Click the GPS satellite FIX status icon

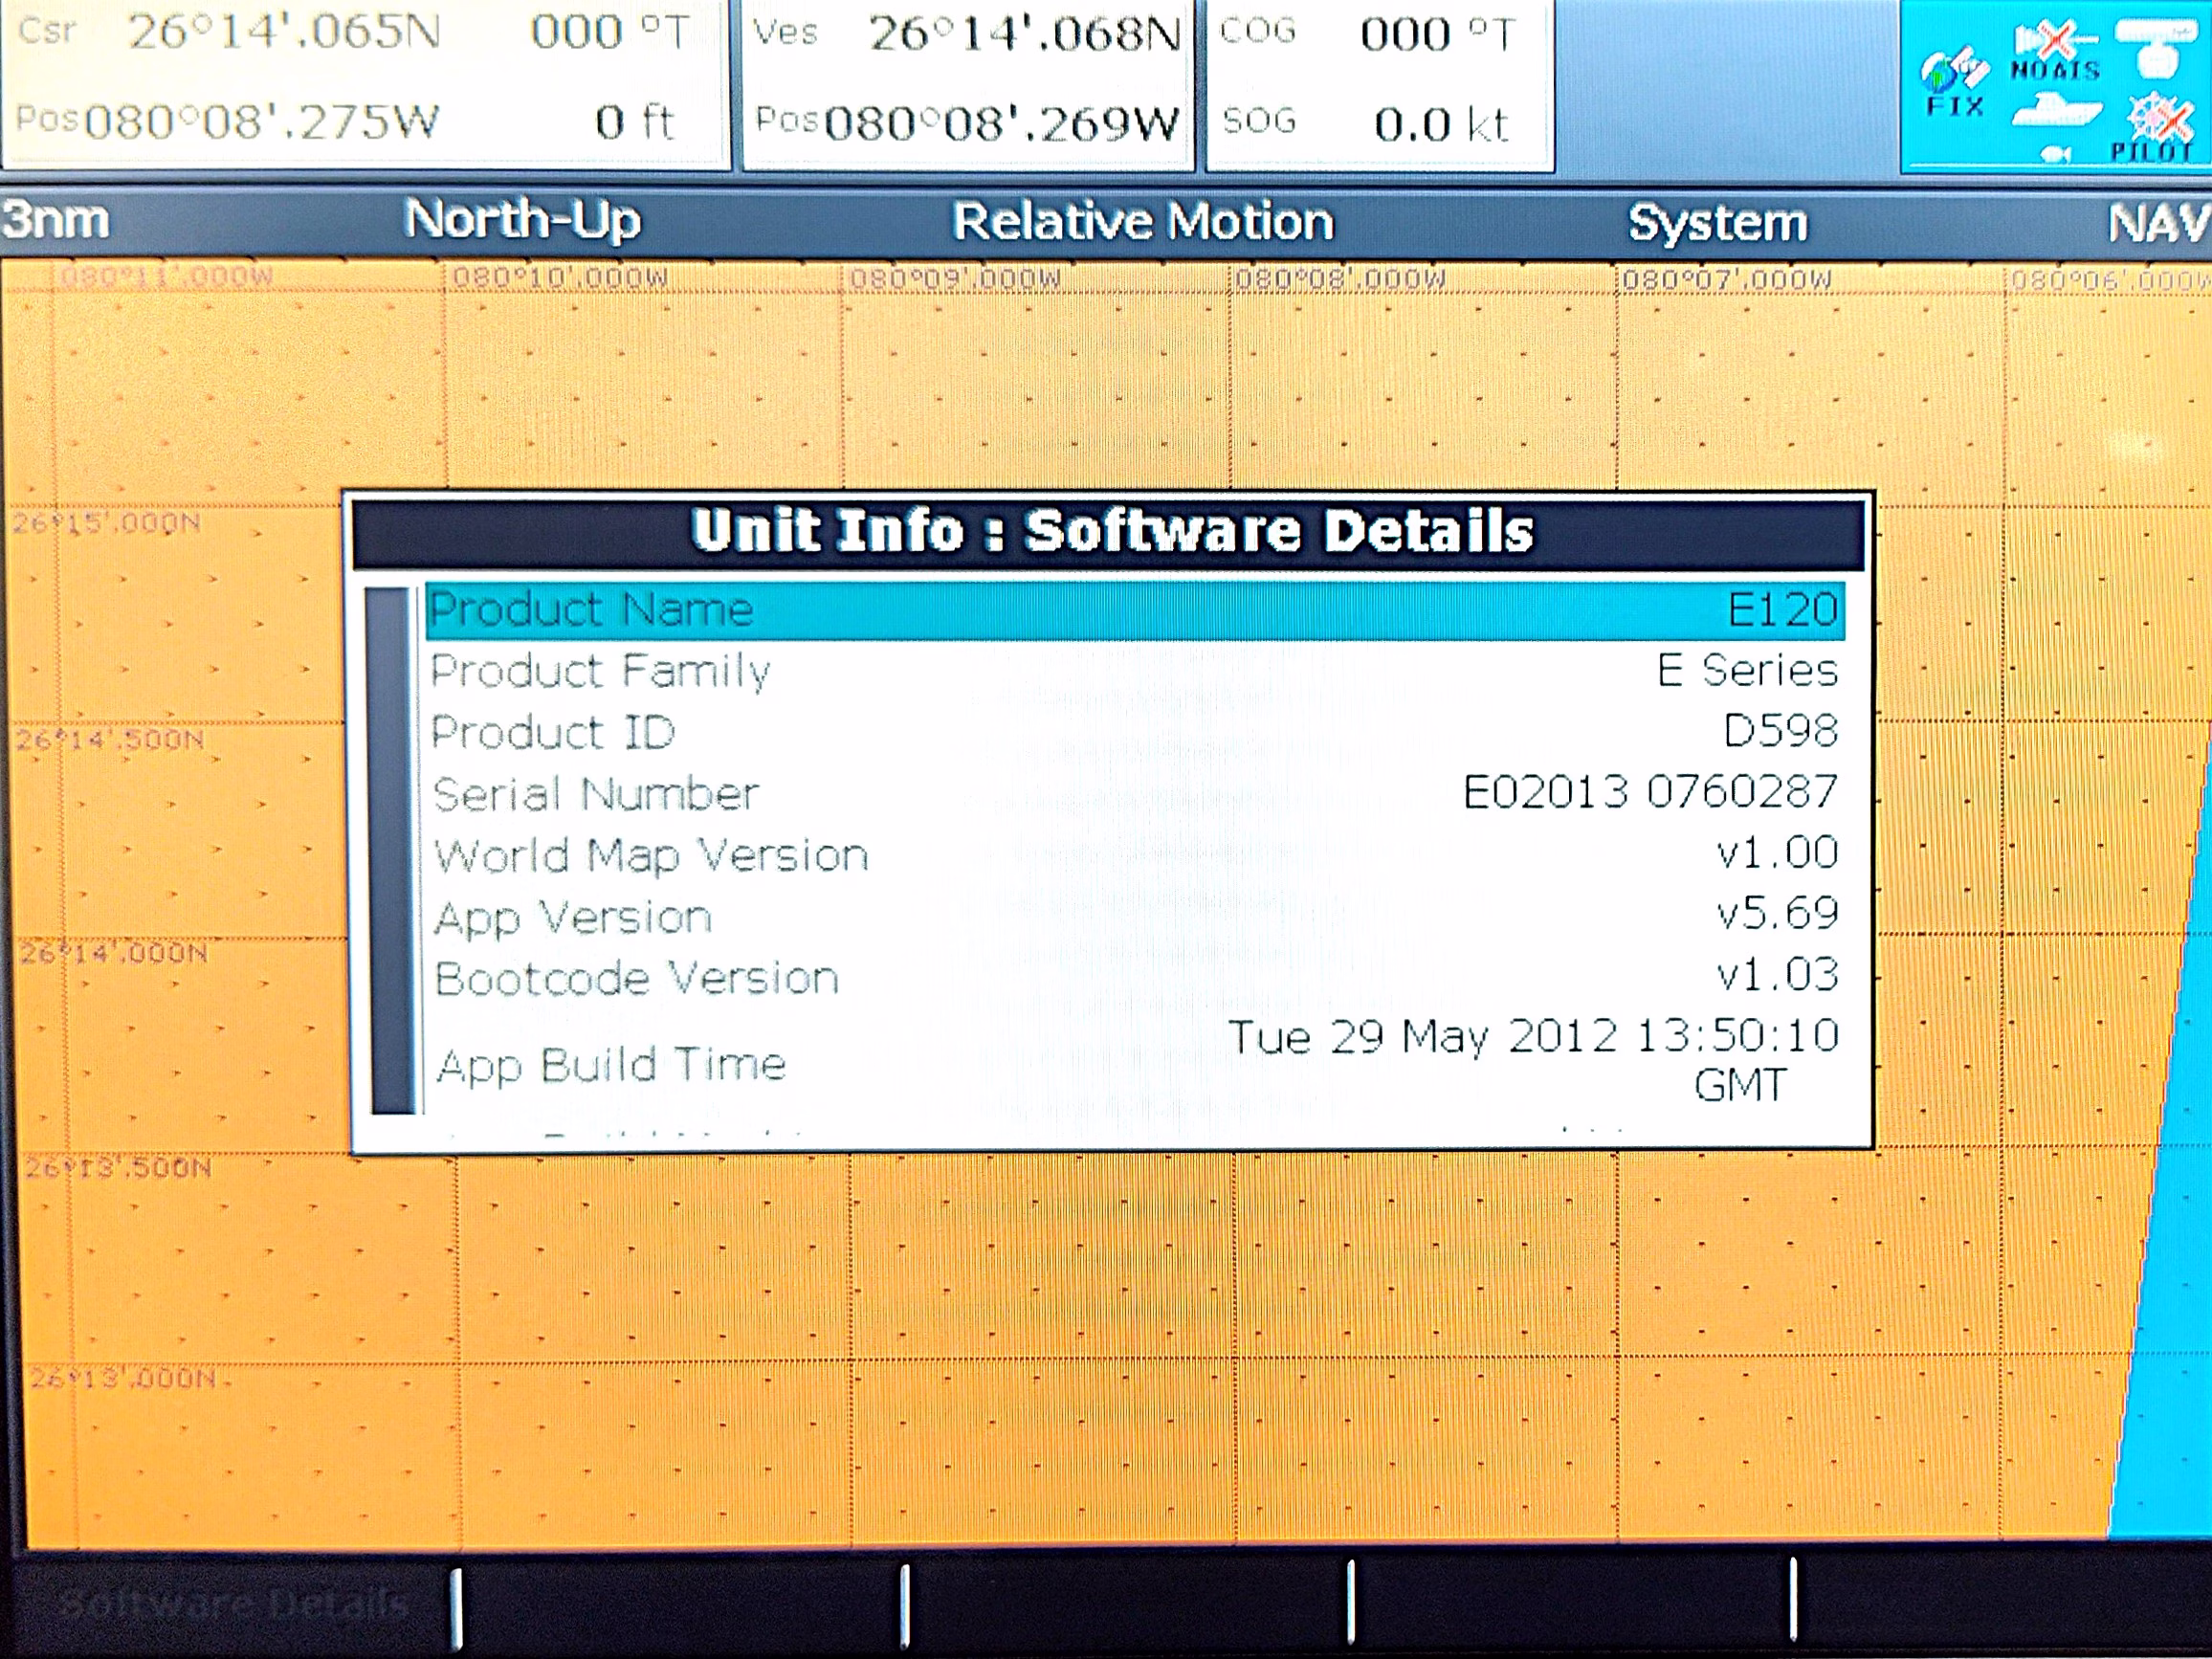(1953, 81)
